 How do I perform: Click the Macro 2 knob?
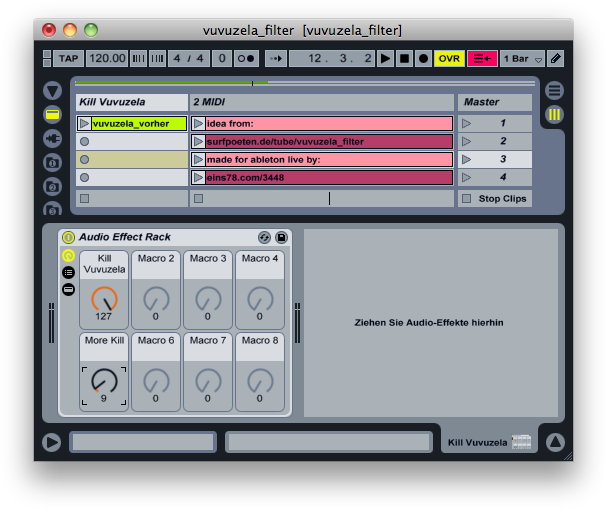click(156, 300)
